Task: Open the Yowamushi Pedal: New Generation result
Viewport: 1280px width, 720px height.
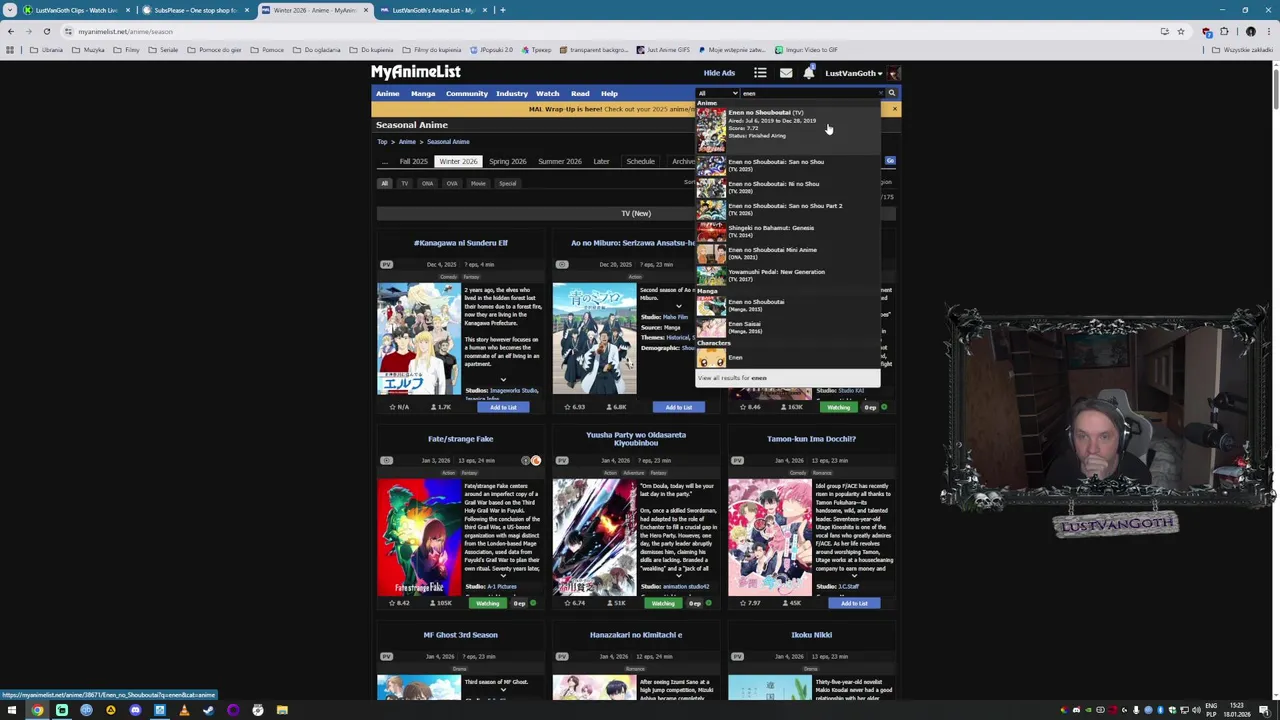Action: pyautogui.click(x=788, y=275)
